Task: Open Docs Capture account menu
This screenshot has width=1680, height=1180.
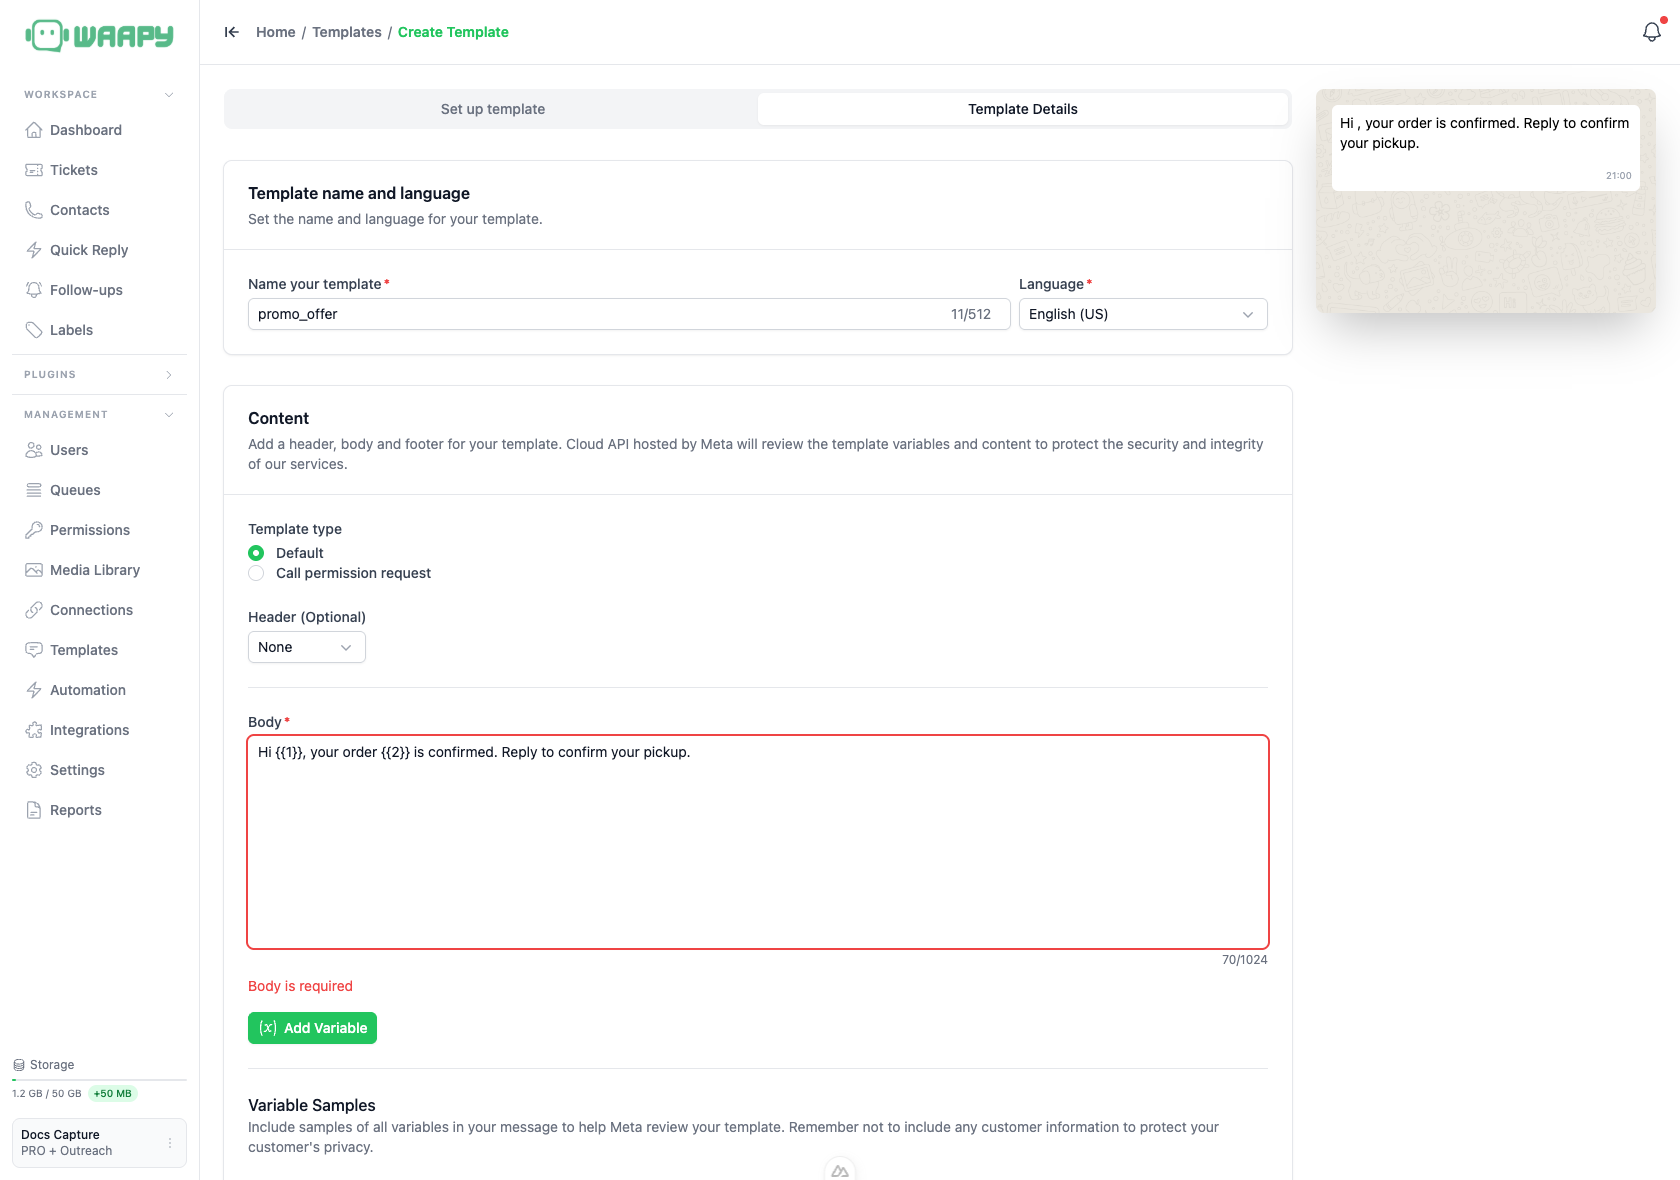Action: 99,1143
